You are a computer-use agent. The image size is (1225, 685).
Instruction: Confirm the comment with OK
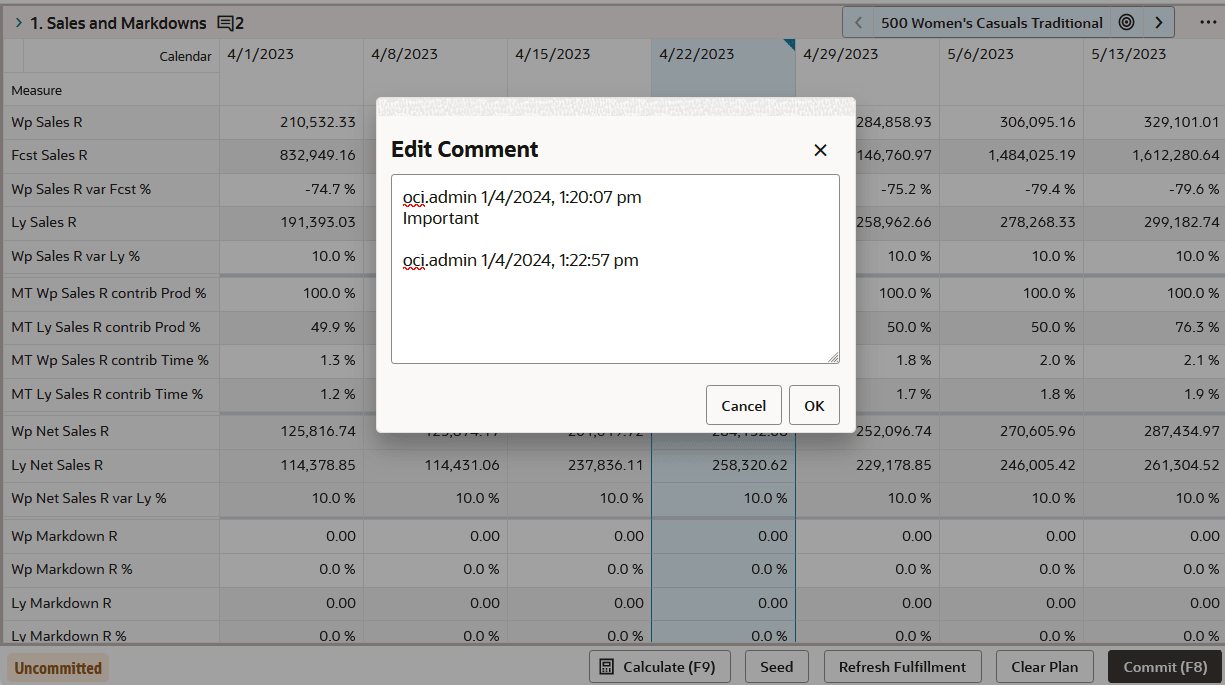point(814,405)
